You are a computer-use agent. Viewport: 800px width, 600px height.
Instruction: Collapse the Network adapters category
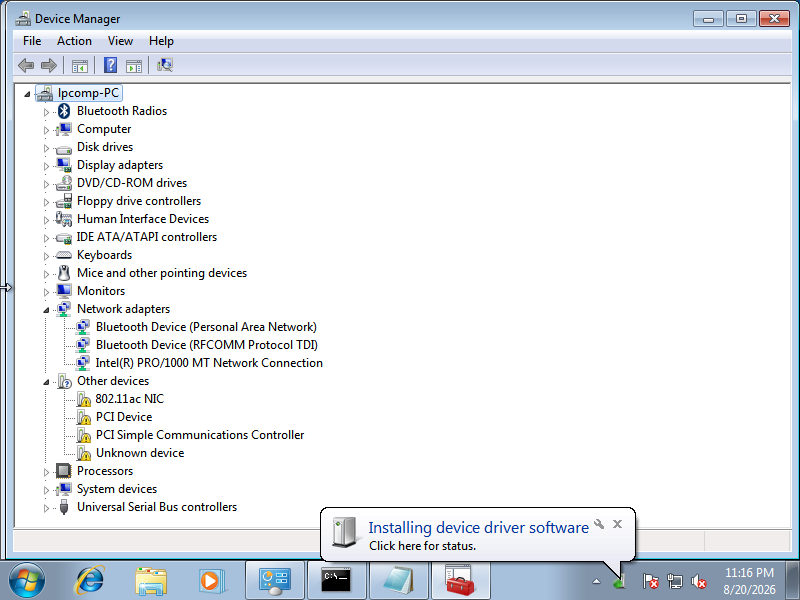[46, 310]
